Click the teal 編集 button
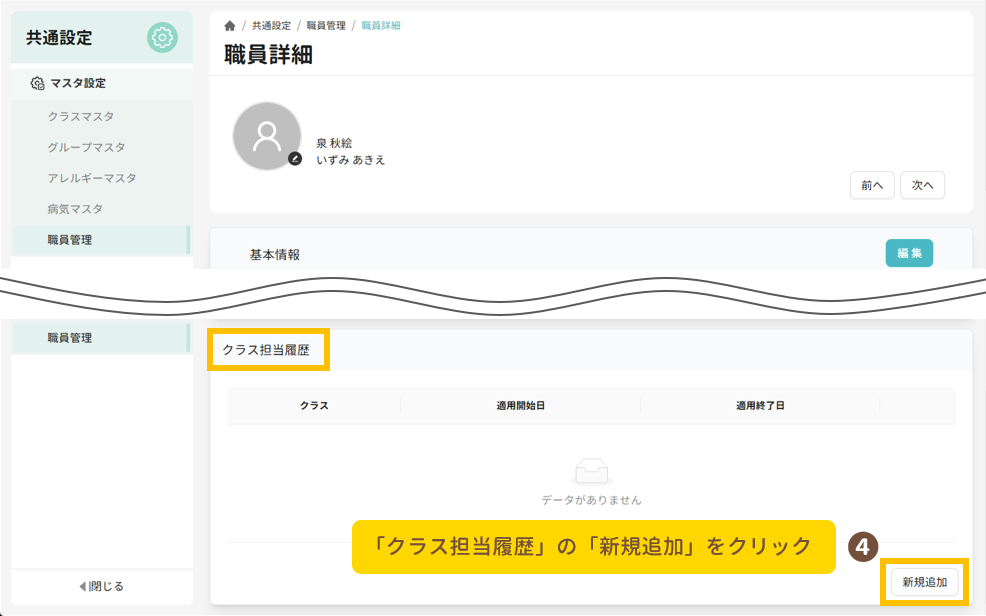This screenshot has width=986, height=616. 909,254
